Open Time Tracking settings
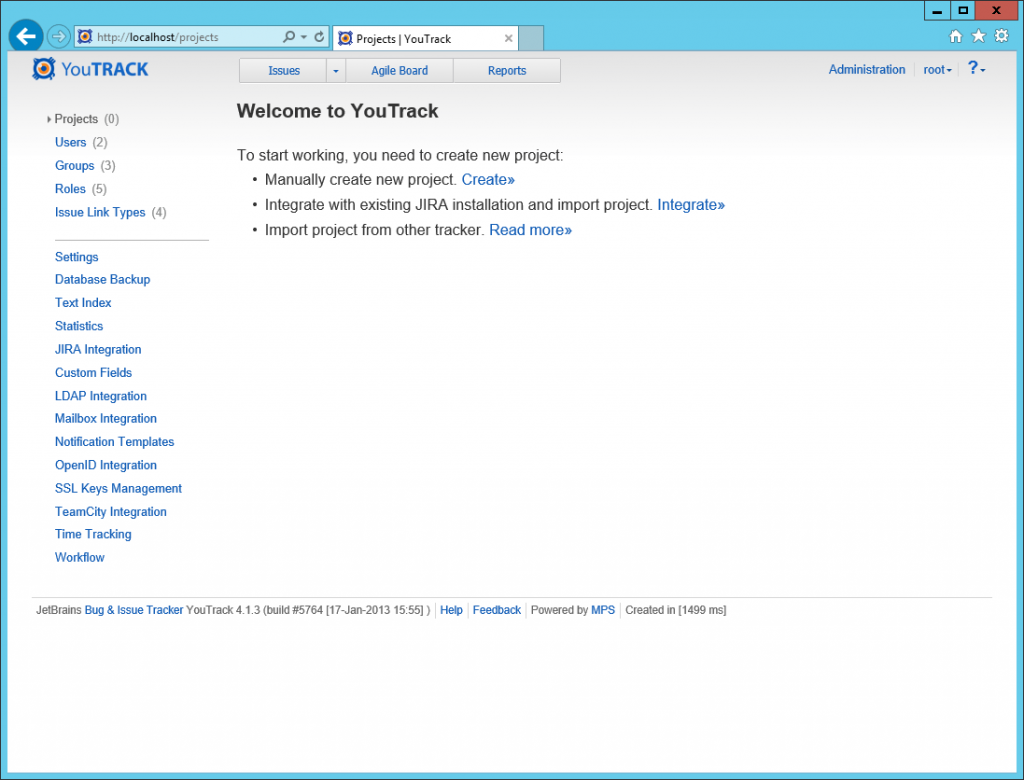The image size is (1024, 780). coord(93,534)
